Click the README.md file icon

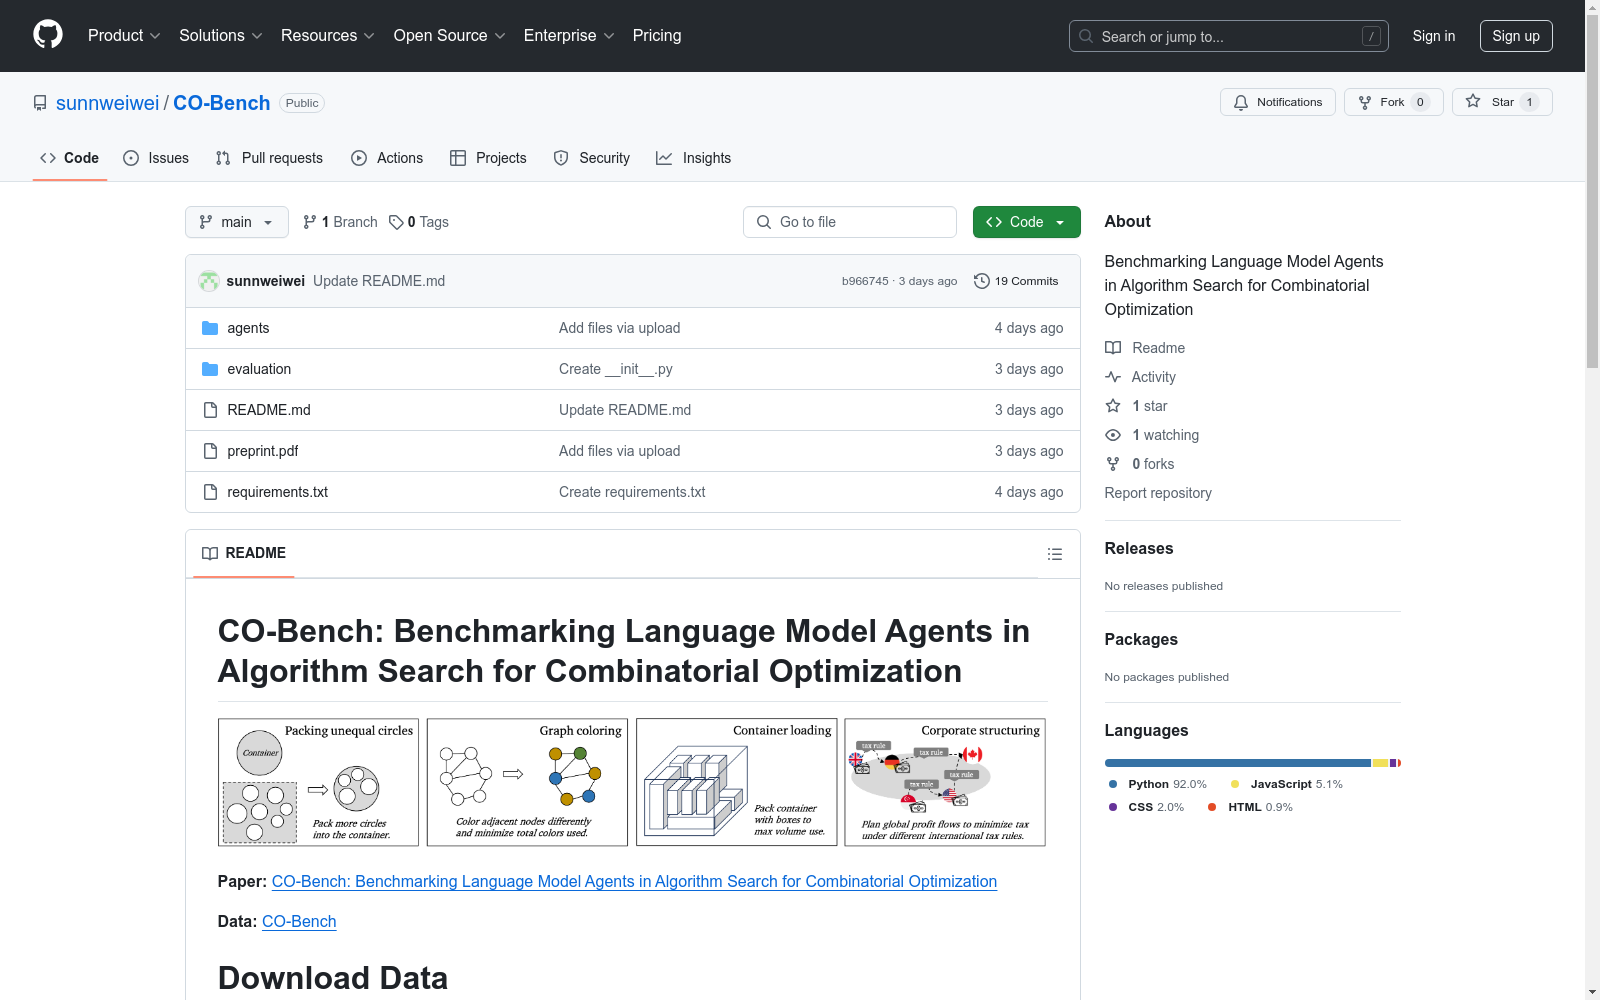[210, 410]
